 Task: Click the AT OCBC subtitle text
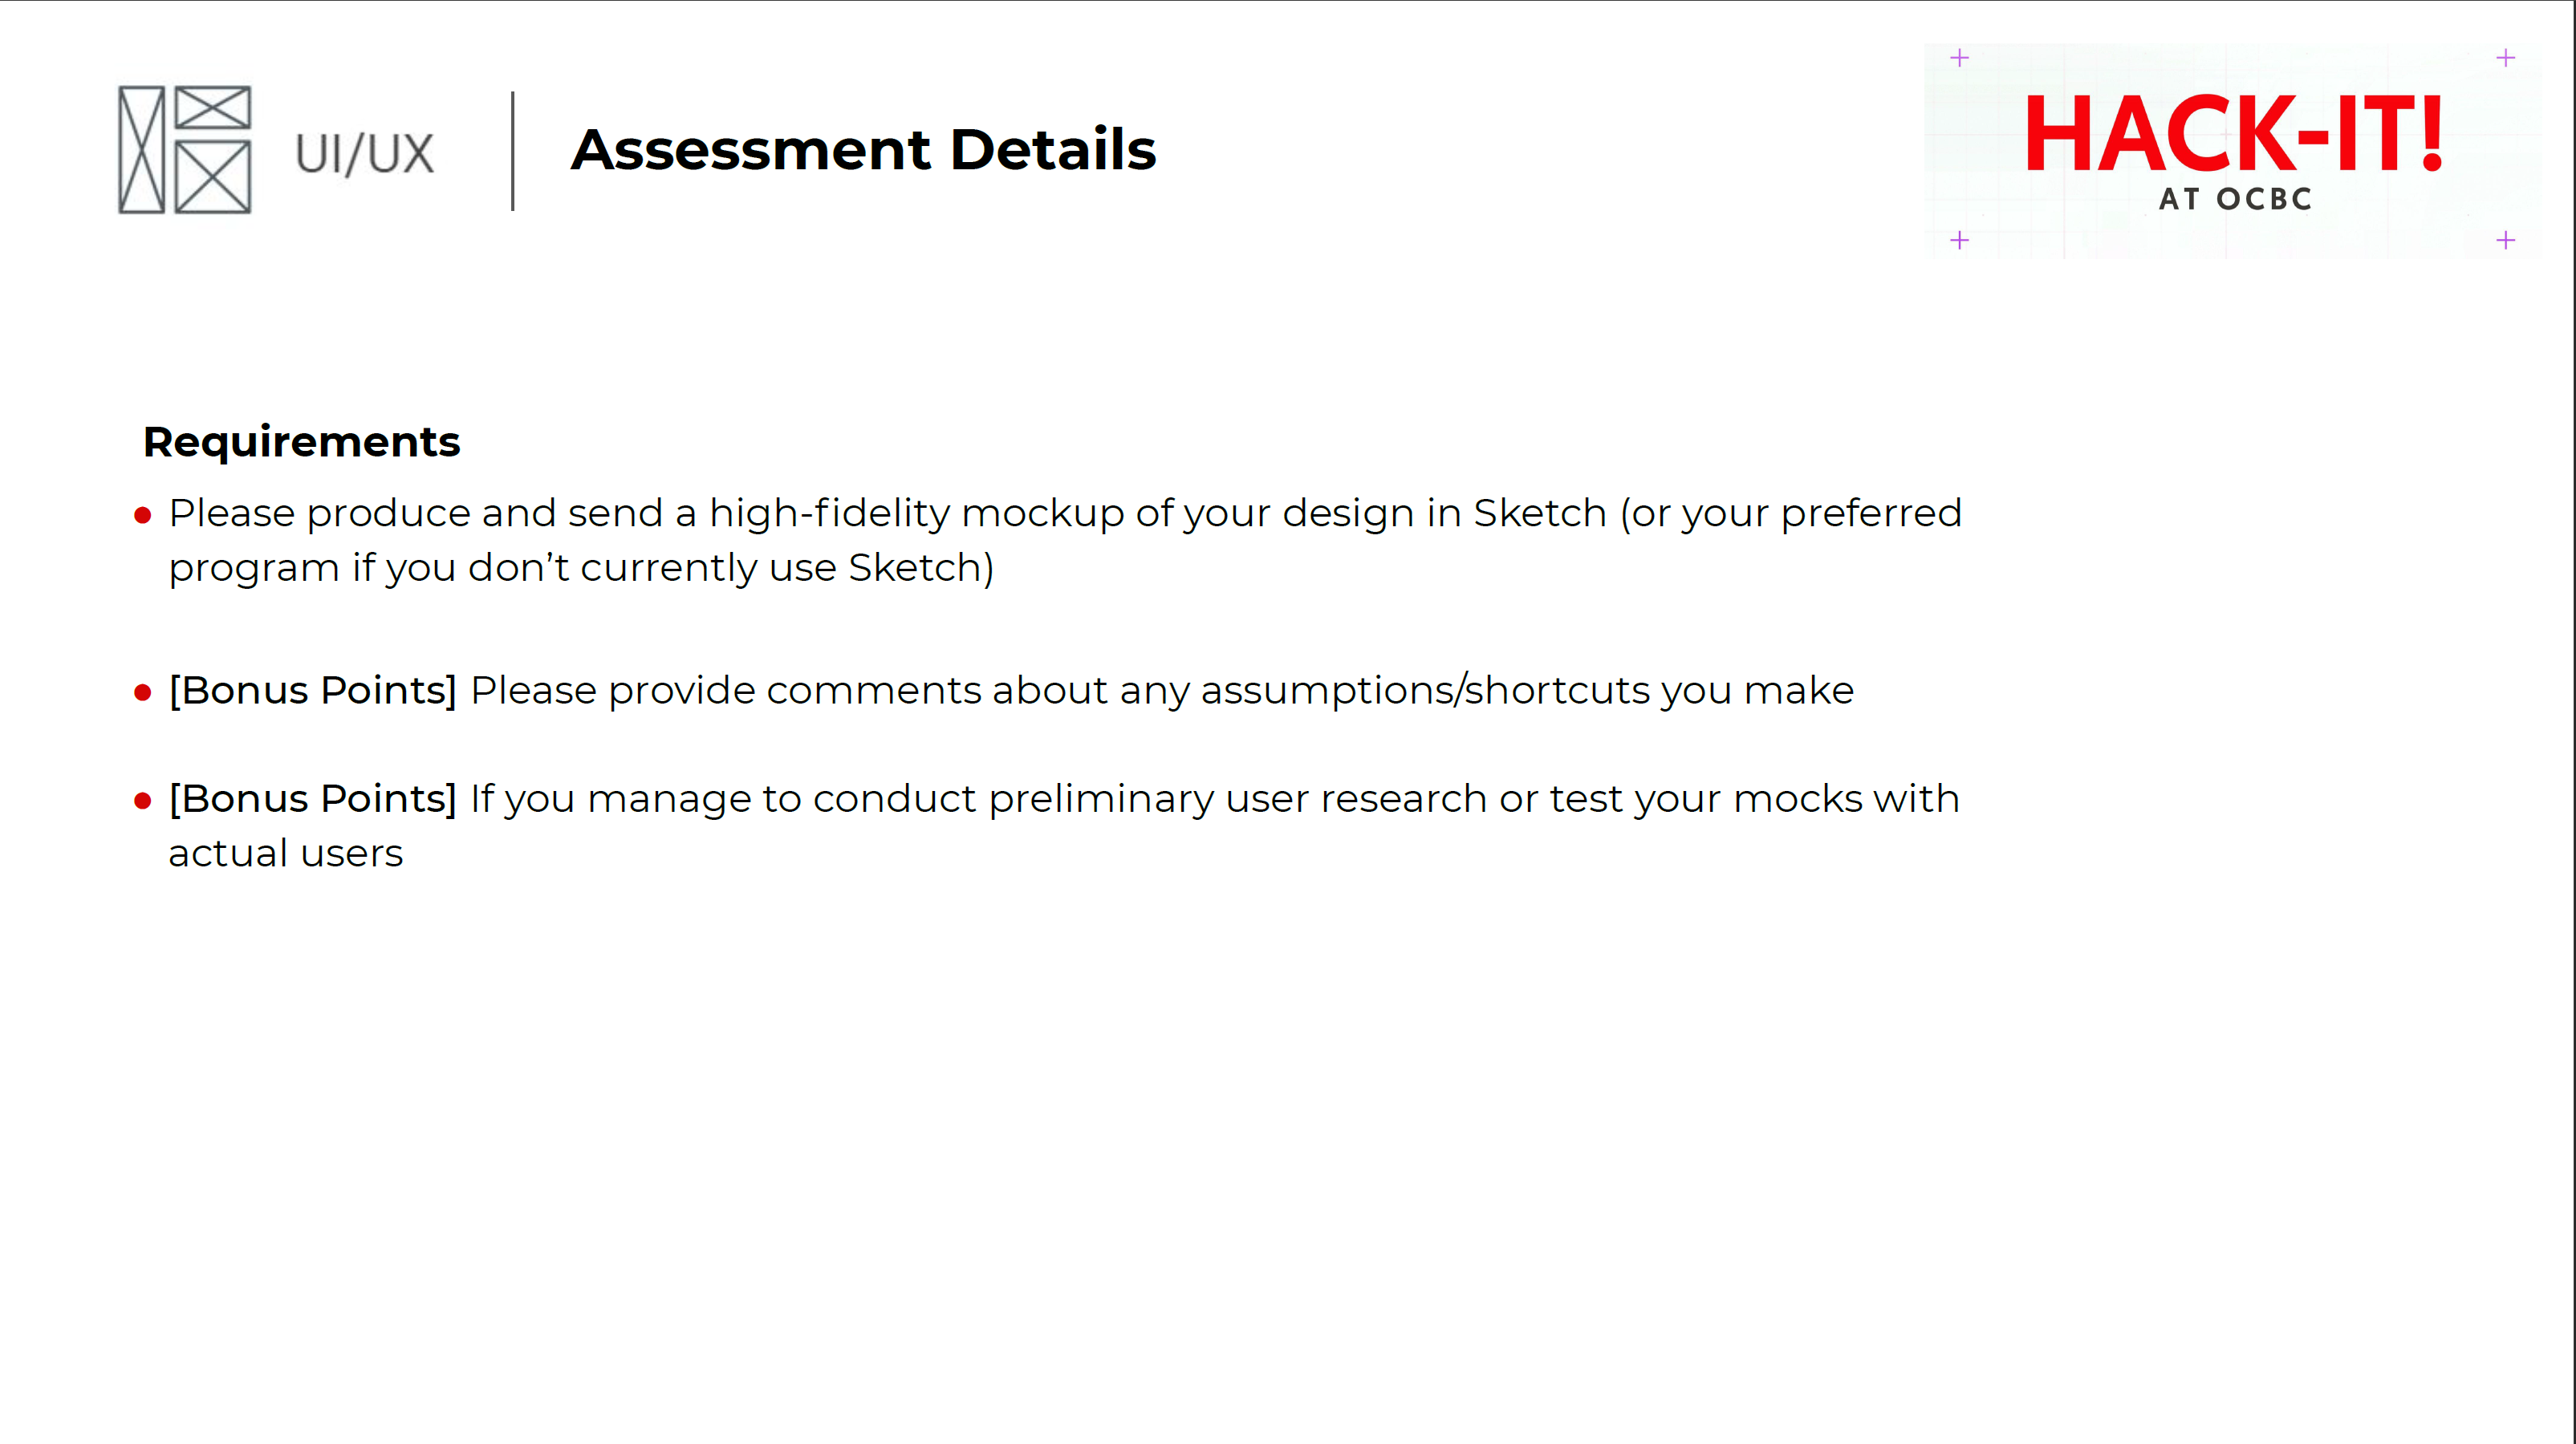point(2235,199)
